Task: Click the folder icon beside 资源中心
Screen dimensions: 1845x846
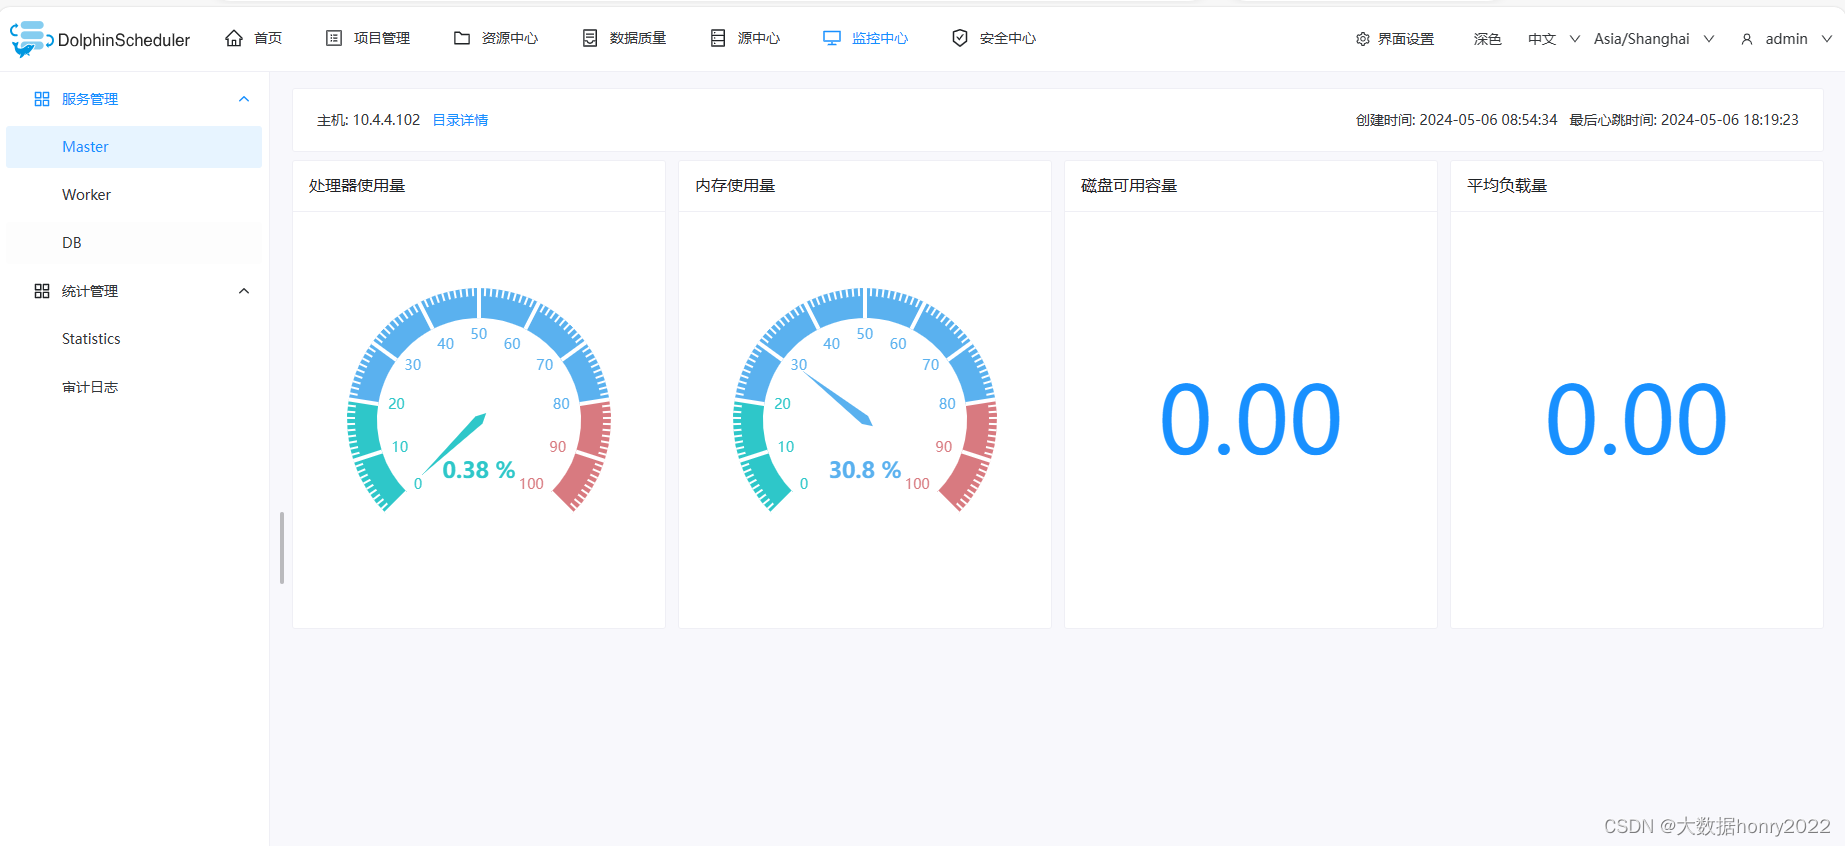Action: pyautogui.click(x=462, y=38)
